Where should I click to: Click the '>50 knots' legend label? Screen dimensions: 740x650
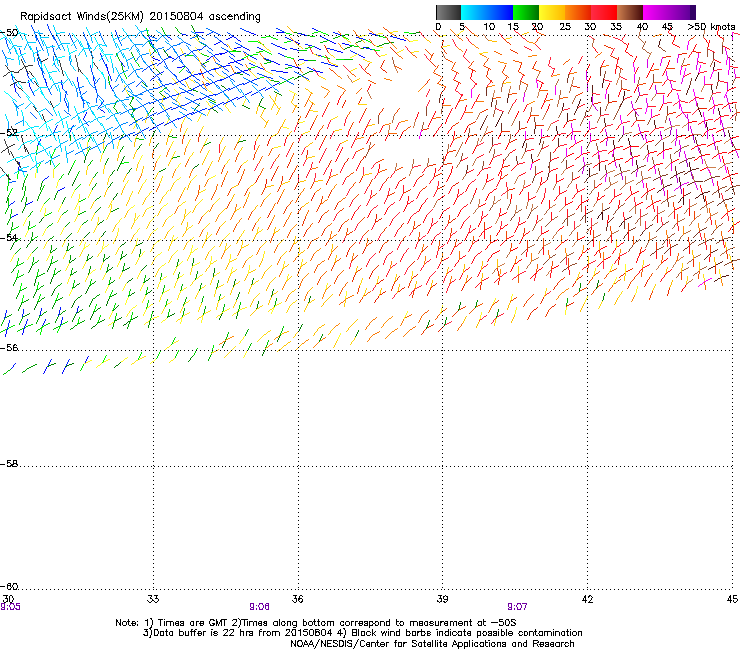[711, 27]
